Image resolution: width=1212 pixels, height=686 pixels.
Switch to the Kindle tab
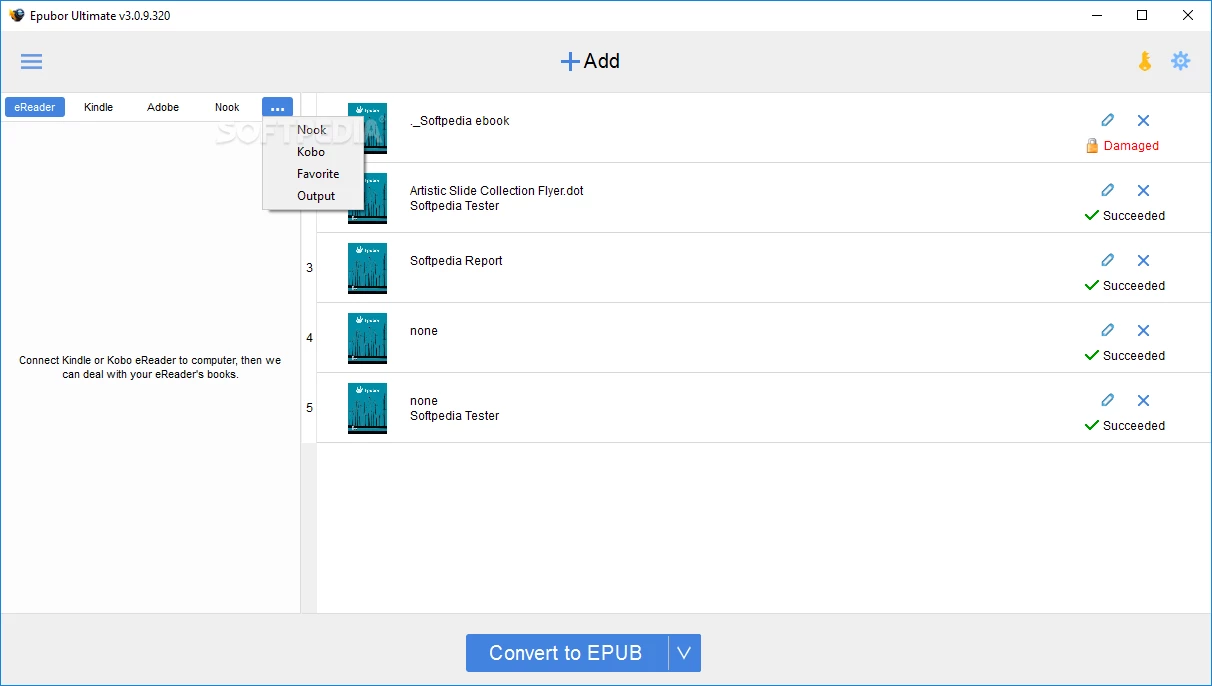click(99, 107)
